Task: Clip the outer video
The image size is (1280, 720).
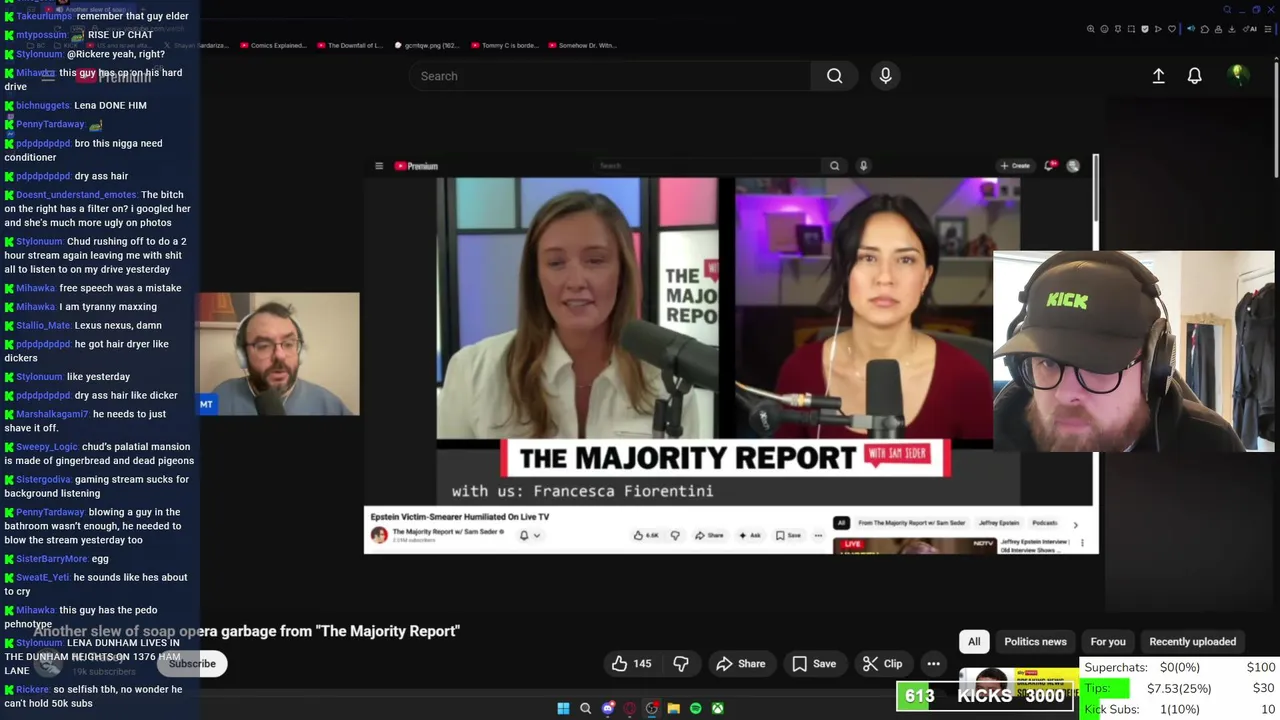Action: [882, 663]
